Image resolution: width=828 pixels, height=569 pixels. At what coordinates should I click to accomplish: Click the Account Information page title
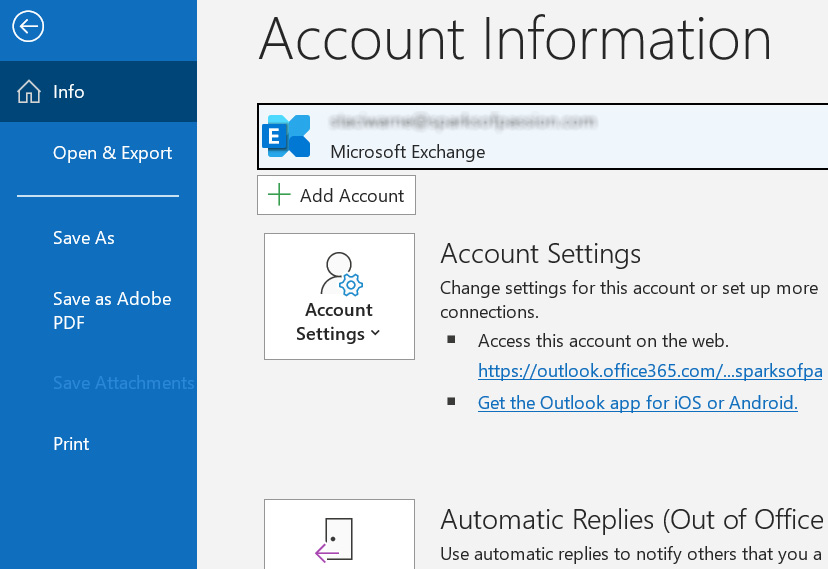pyautogui.click(x=515, y=40)
